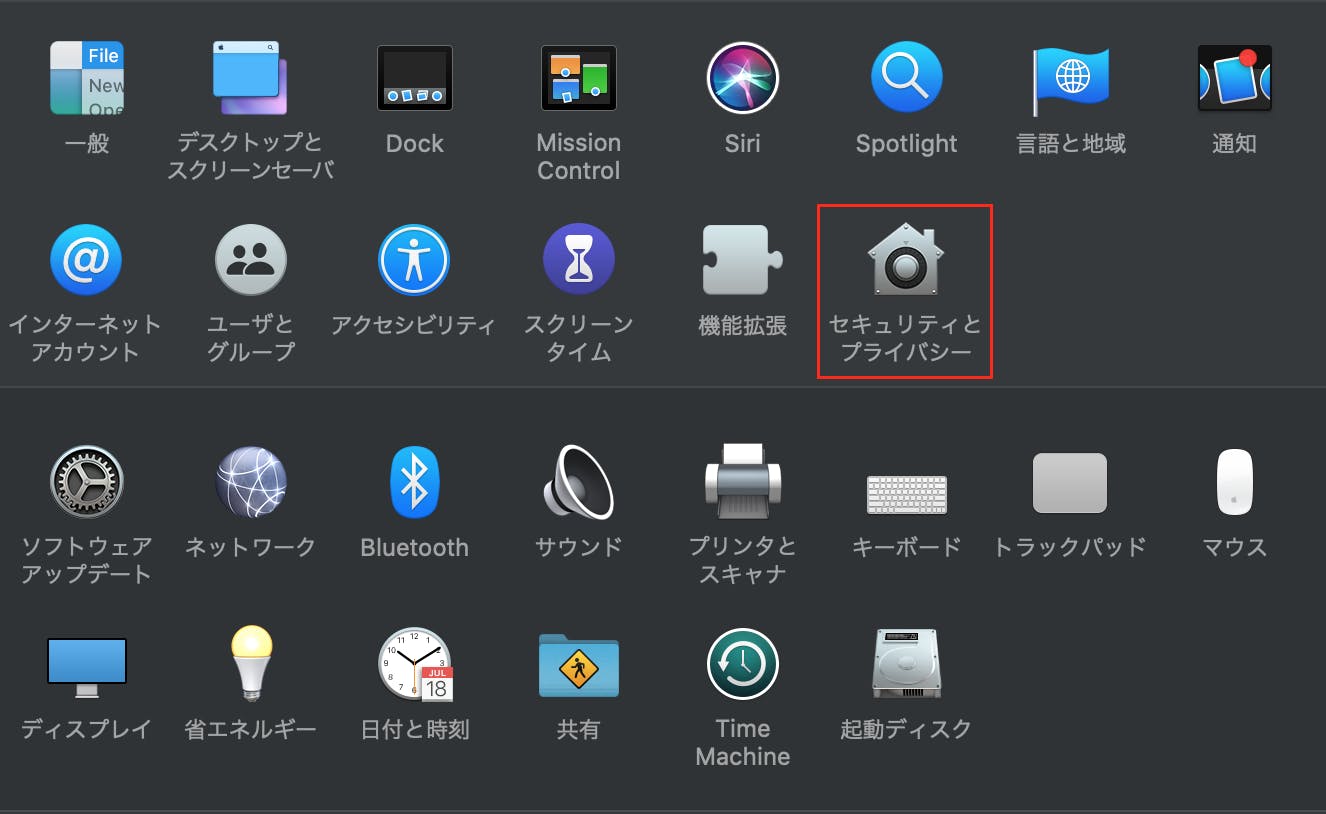
Task: Click the 'ネットワーク' text label
Action: [251, 547]
